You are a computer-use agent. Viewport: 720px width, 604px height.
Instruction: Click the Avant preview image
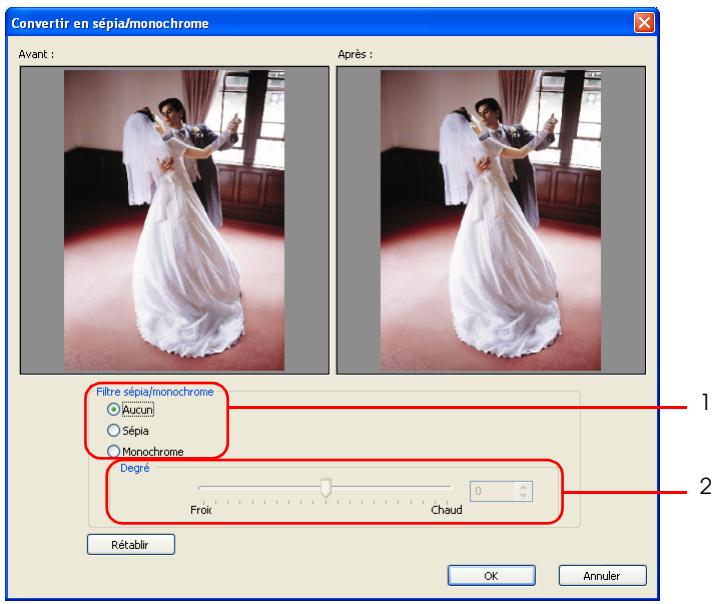[x=174, y=220]
